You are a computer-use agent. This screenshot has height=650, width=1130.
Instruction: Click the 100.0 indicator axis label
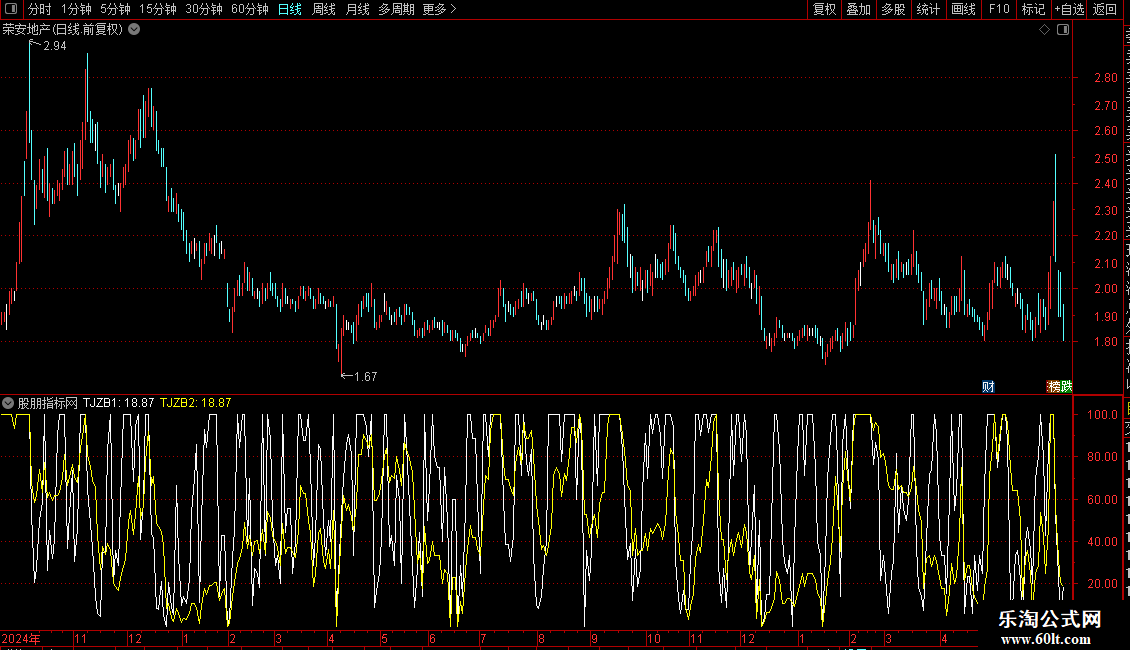(1103, 415)
